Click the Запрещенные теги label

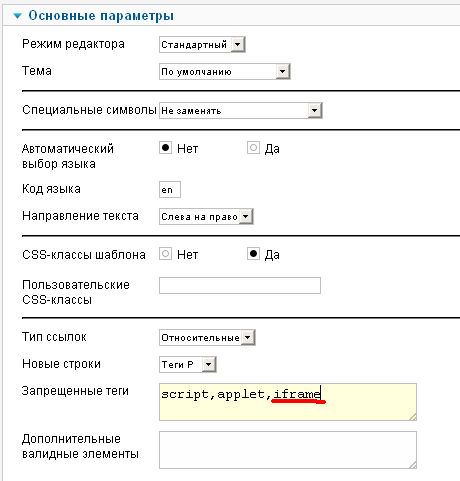(x=75, y=391)
